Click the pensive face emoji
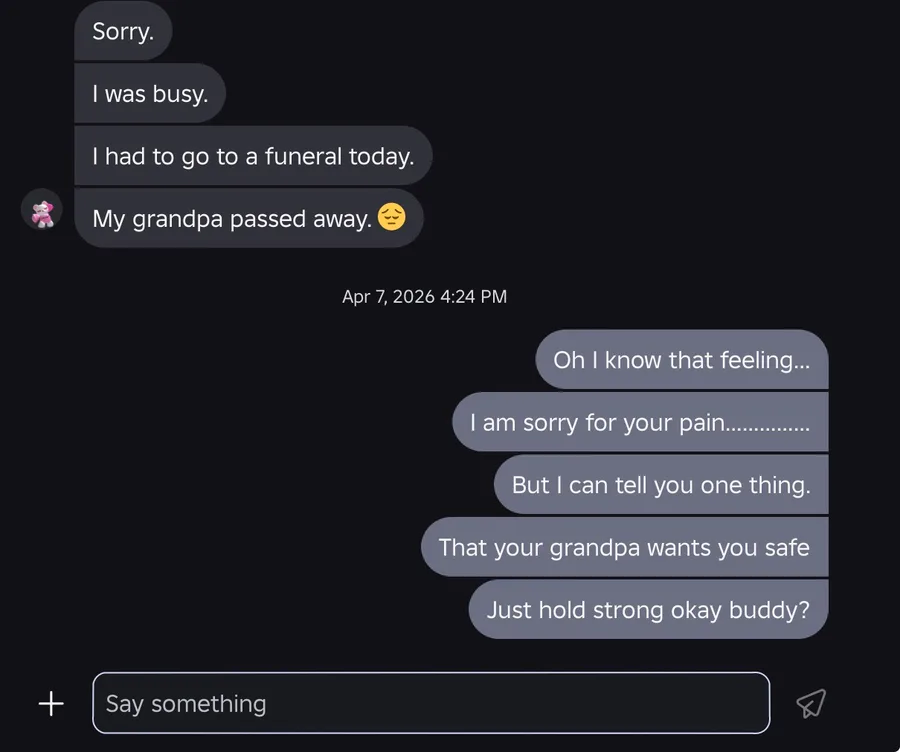Screen dimensions: 900x752 [x=391, y=217]
